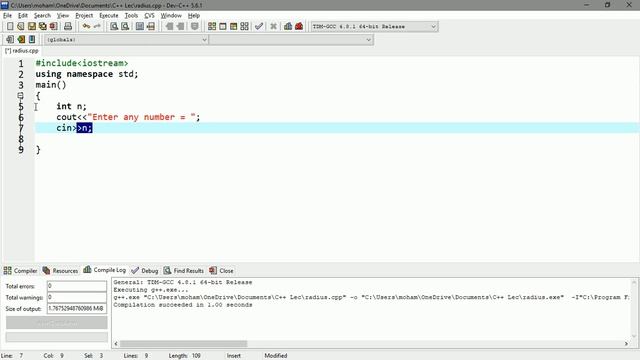640x360 pixels.
Task: Save the current file via floppy icon
Action: click(32, 27)
